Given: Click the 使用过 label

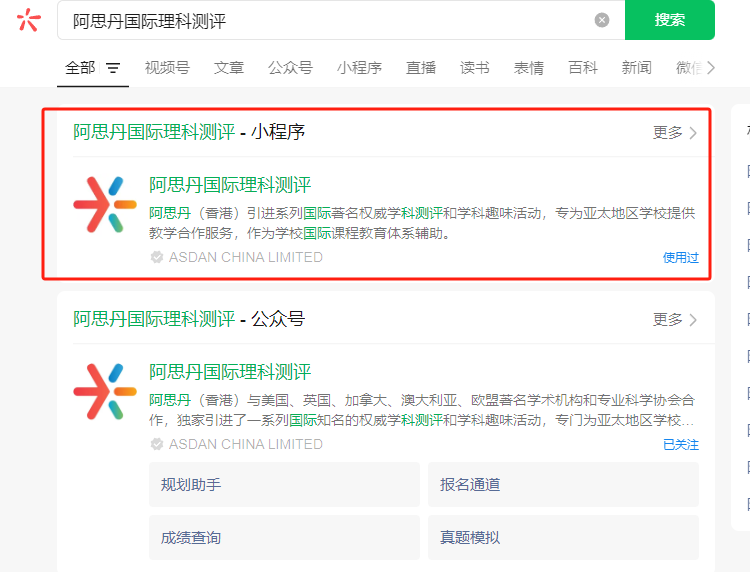Looking at the screenshot, I should point(681,258).
